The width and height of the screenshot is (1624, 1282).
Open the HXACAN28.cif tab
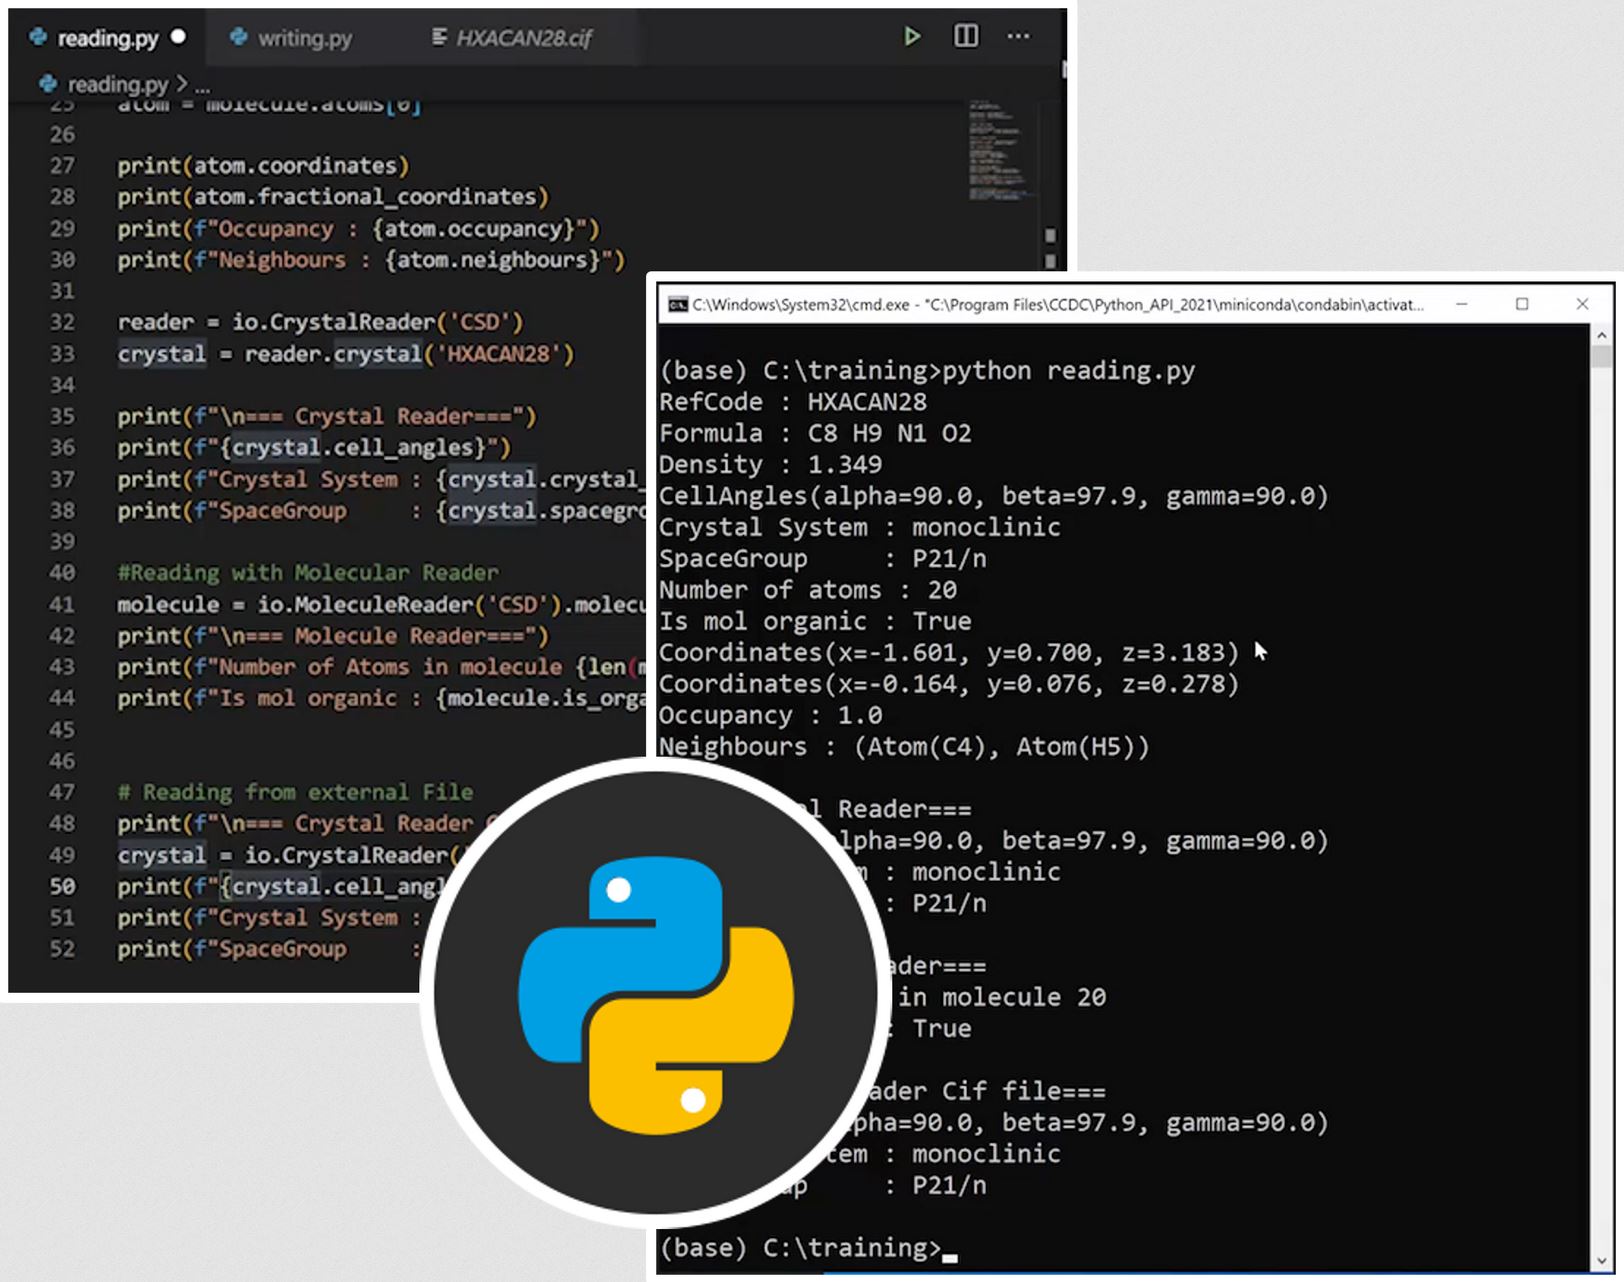[523, 38]
